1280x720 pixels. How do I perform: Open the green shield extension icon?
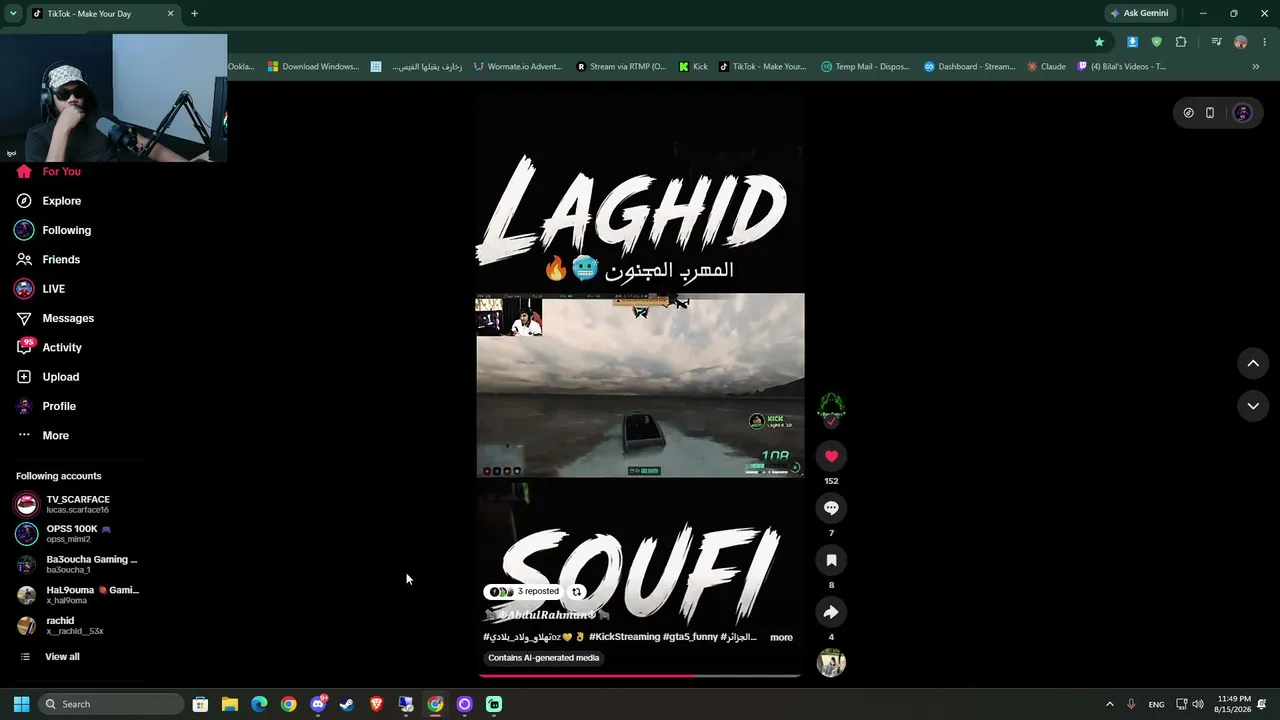pos(1157,42)
